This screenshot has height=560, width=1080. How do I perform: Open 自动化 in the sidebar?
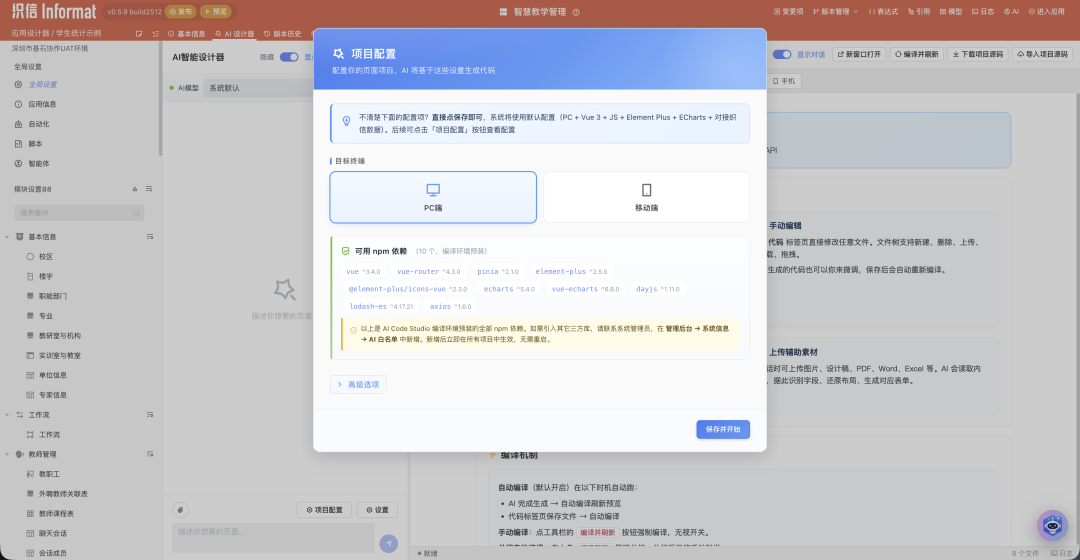[39, 125]
